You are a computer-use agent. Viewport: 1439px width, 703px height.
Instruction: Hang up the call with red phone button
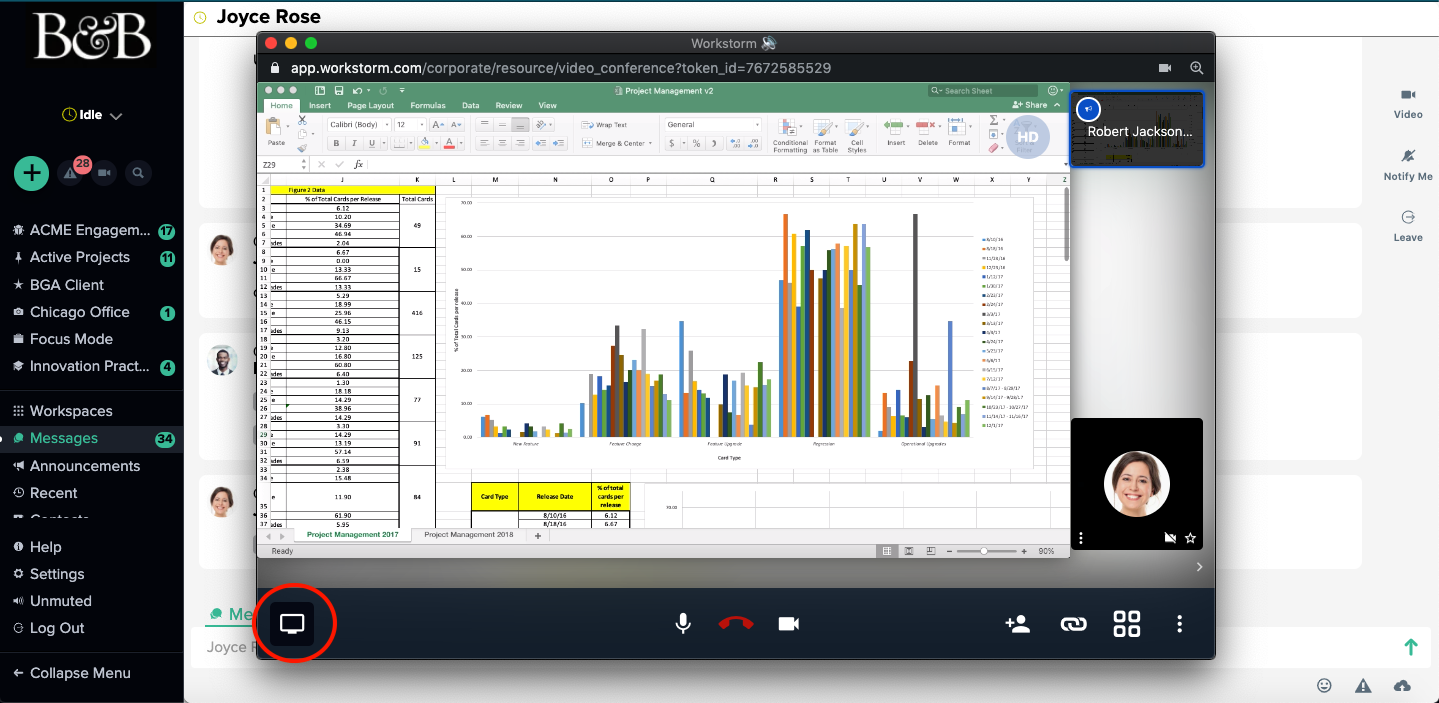736,624
